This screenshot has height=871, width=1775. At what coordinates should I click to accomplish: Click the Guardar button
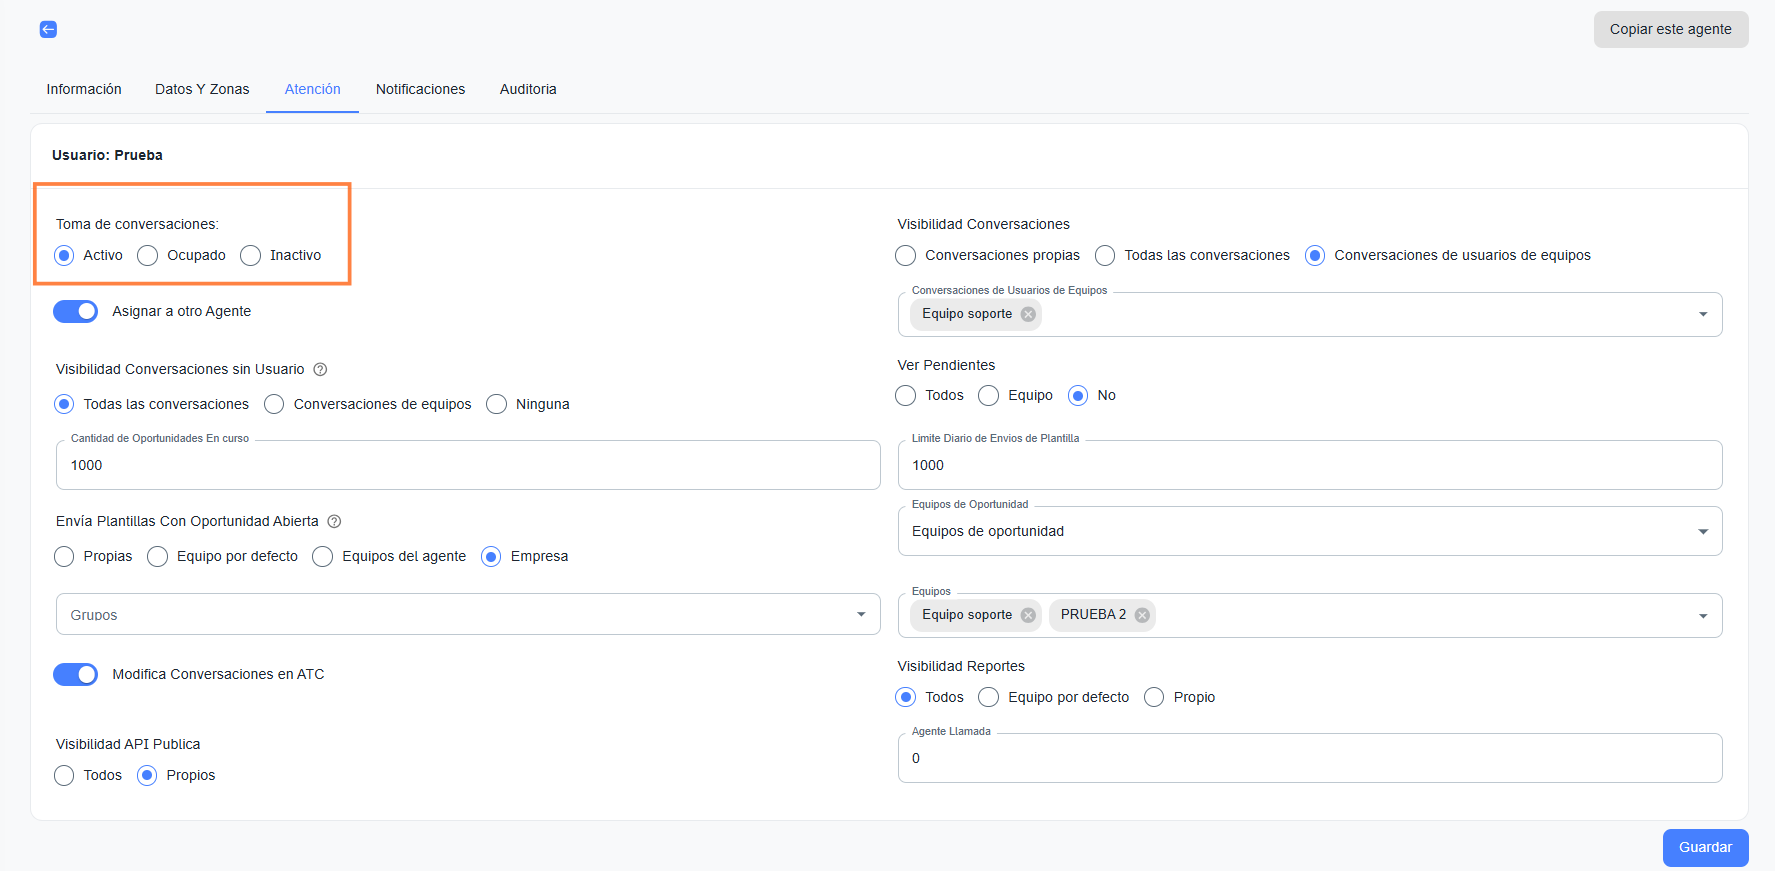coord(1705,847)
